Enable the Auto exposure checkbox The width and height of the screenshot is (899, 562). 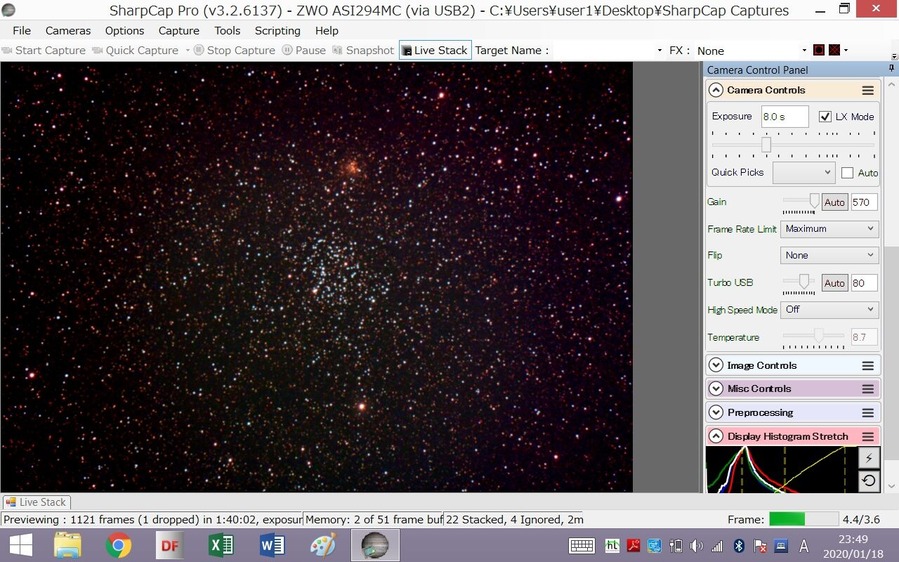(847, 173)
